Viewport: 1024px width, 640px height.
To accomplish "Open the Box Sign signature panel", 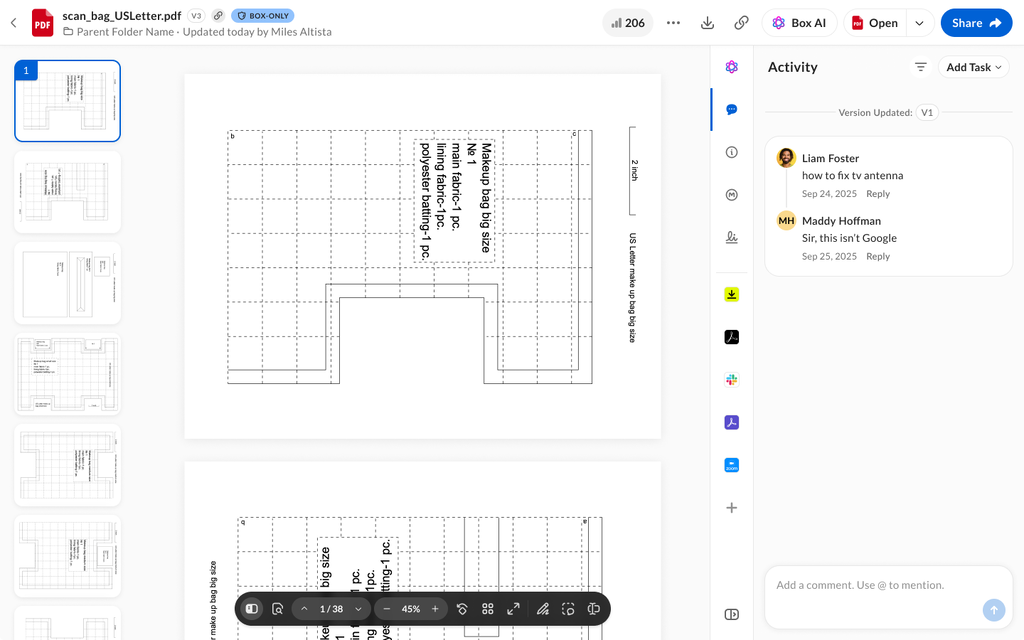I will (731, 237).
